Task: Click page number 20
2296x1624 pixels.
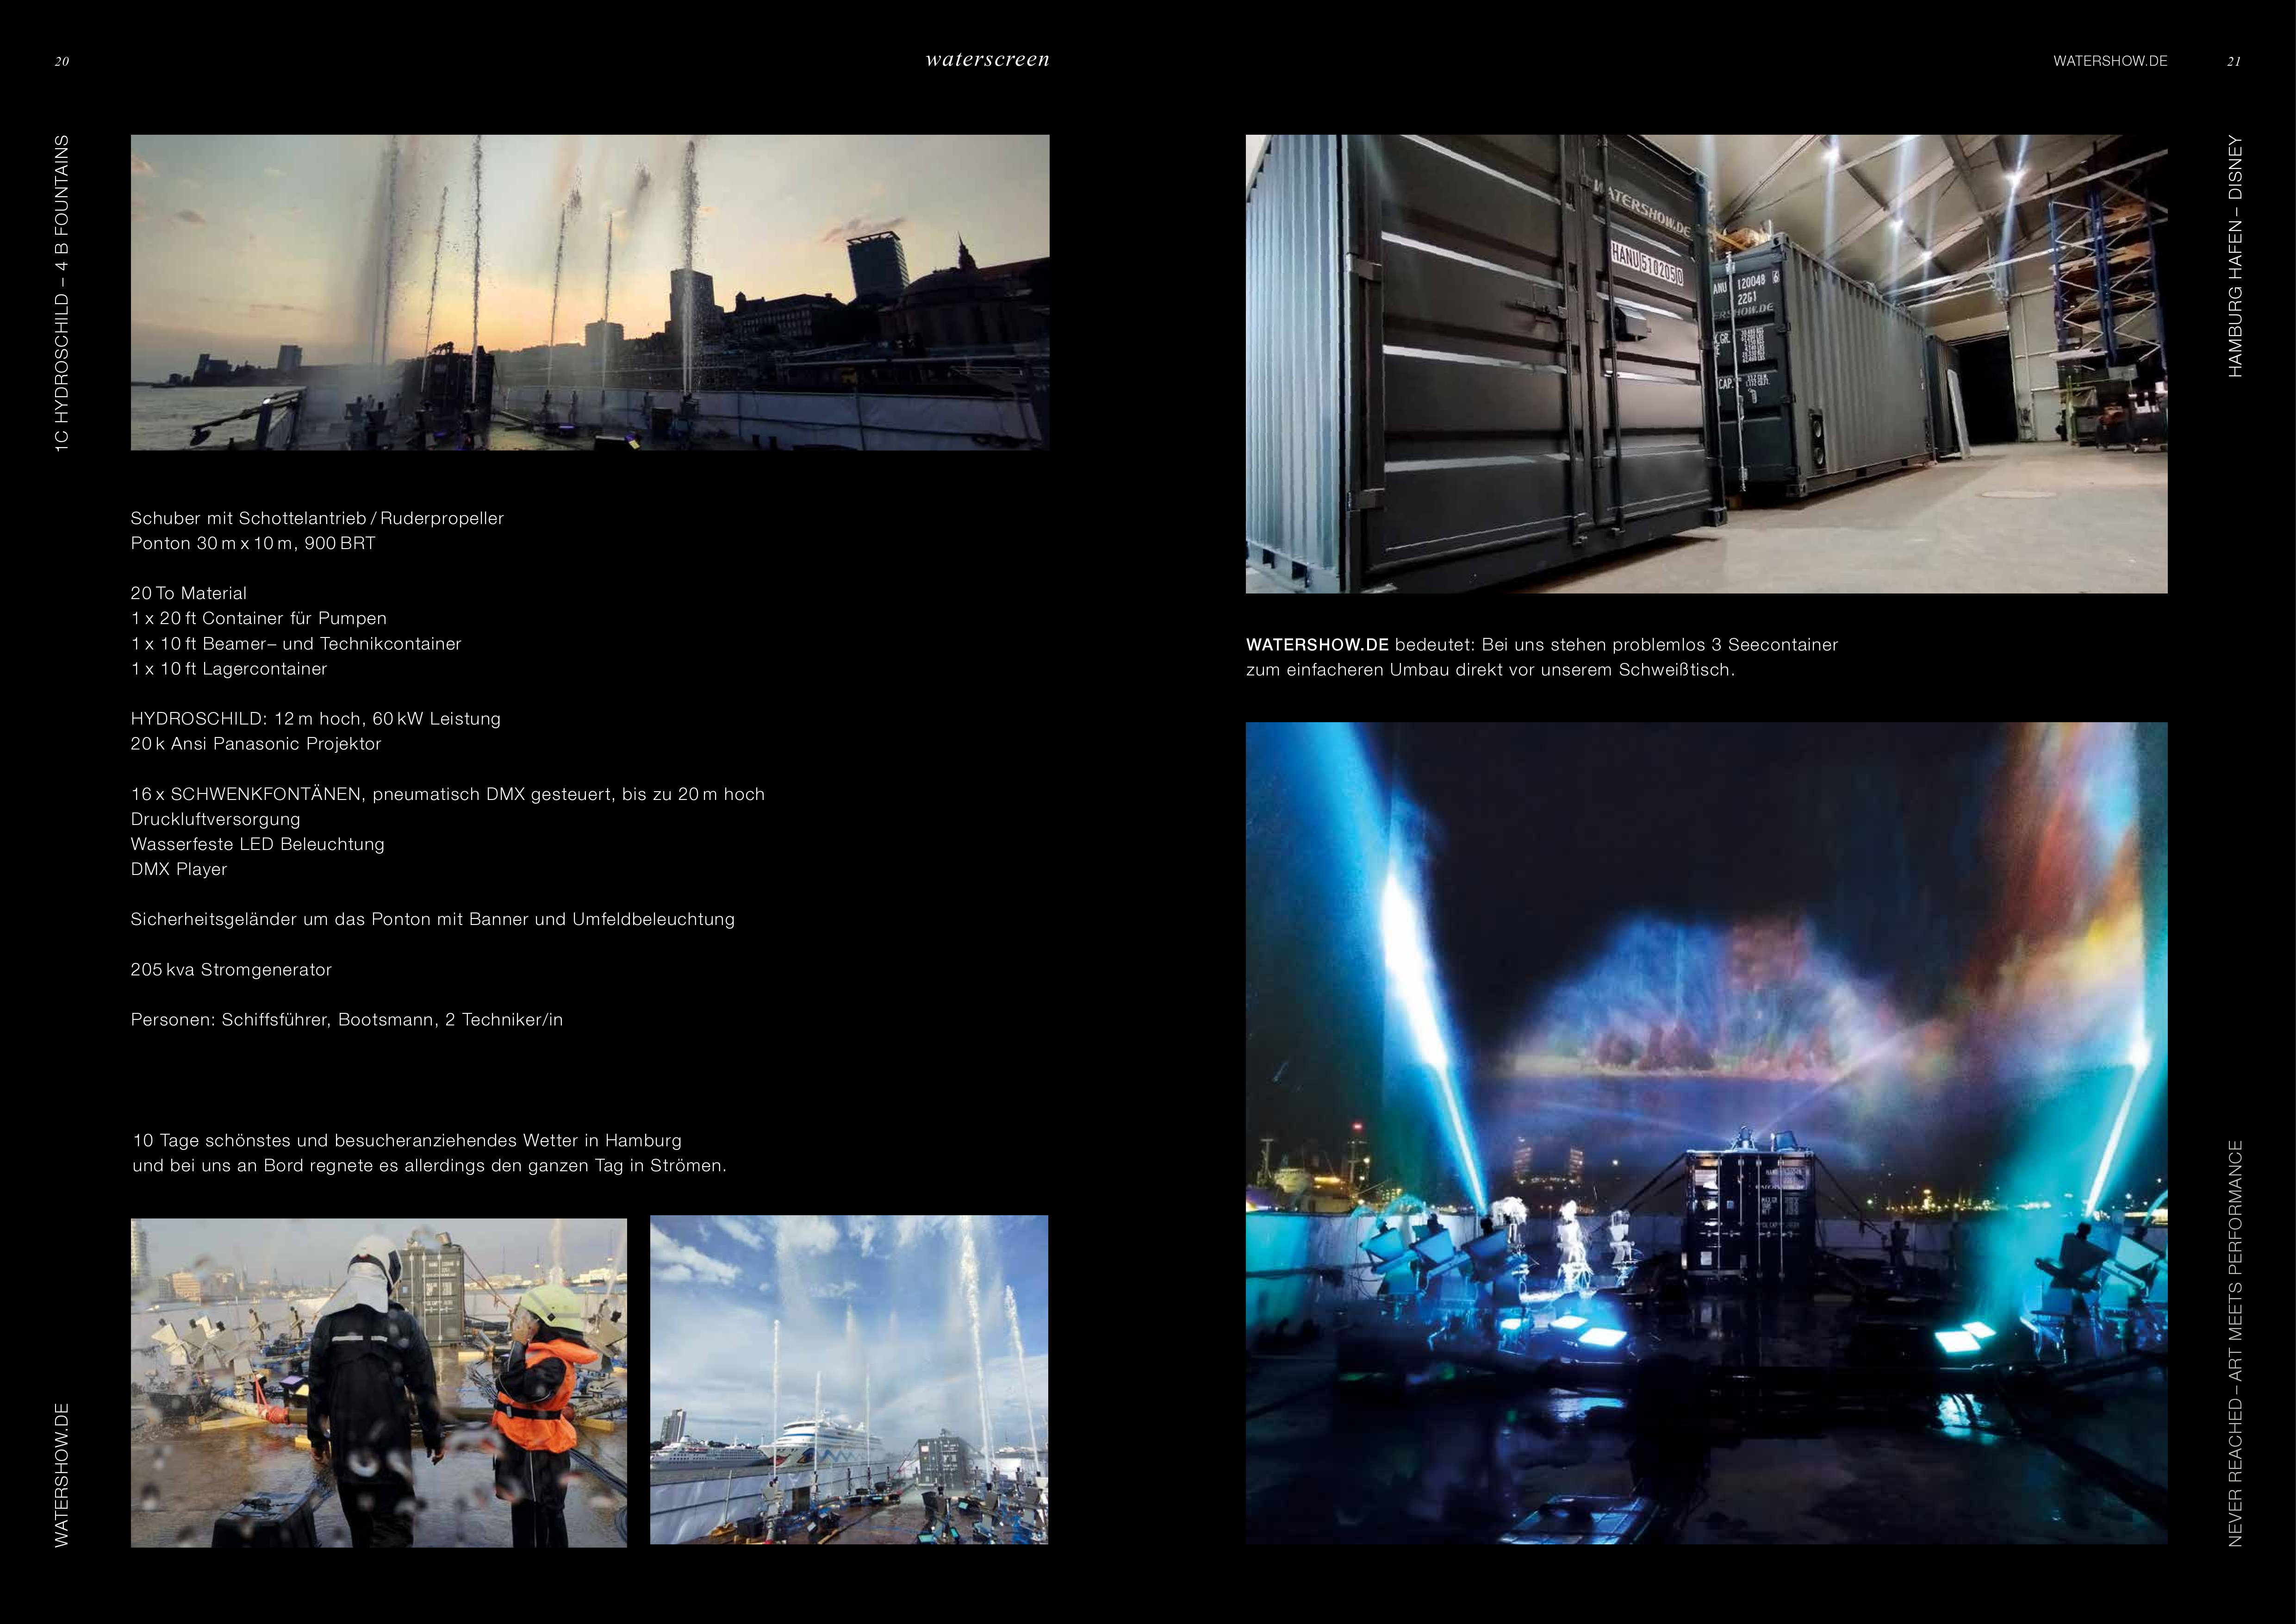Action: click(62, 62)
